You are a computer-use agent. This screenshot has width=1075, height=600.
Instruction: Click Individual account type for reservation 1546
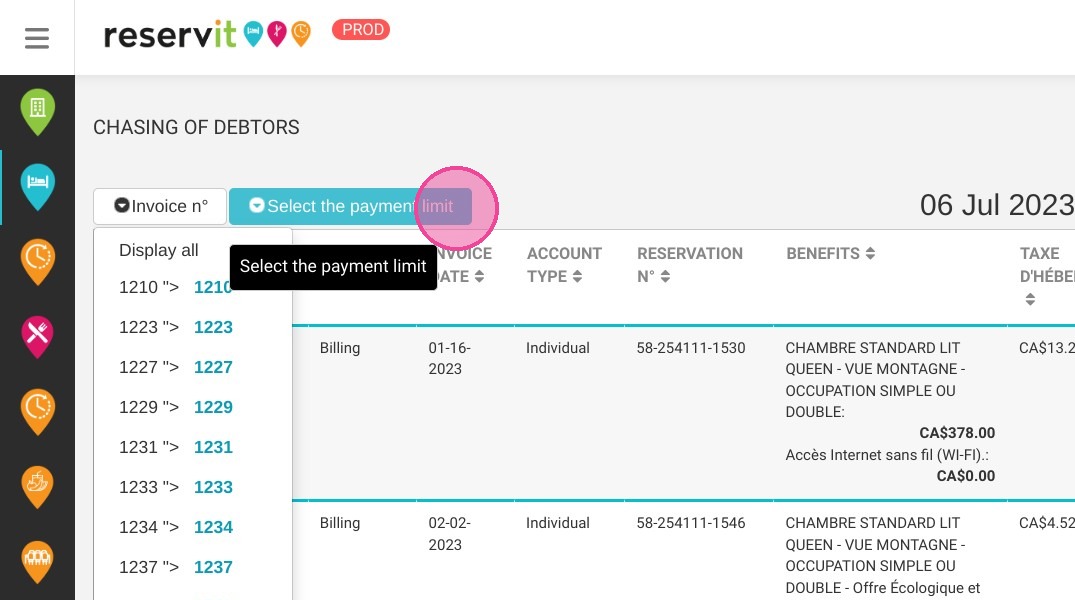click(557, 523)
